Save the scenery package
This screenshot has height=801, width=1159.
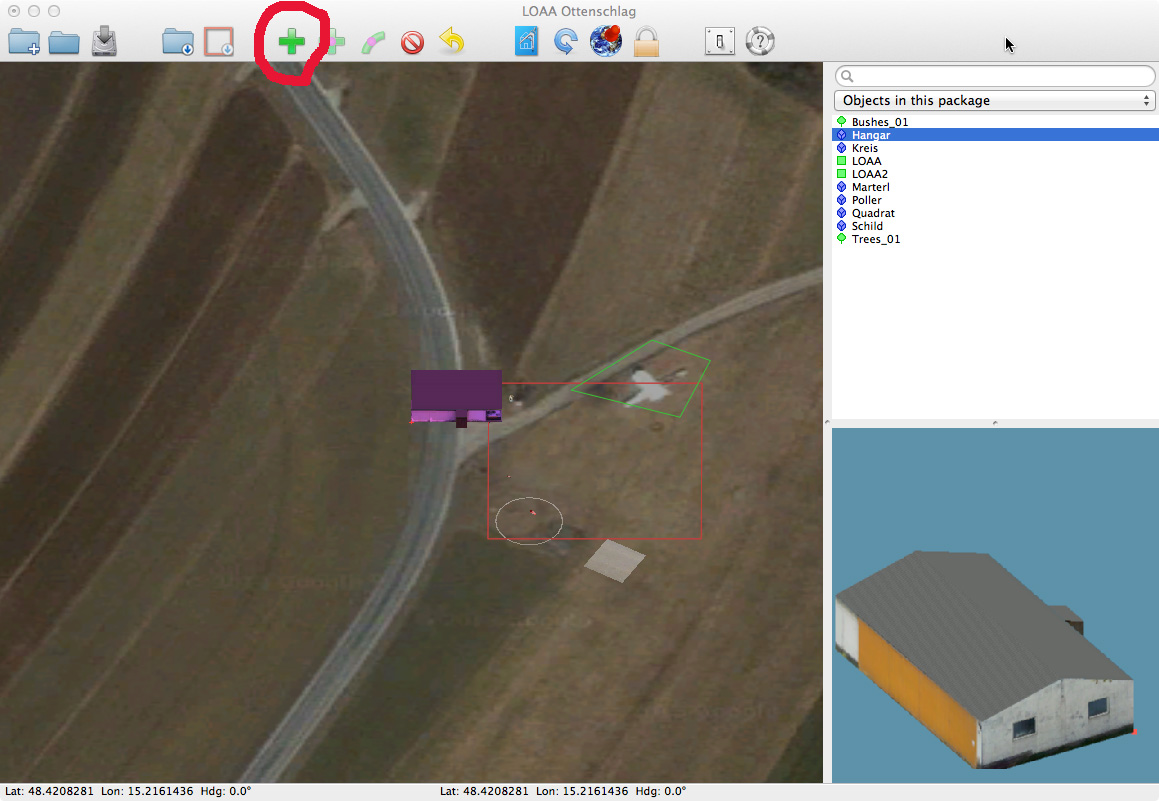tap(105, 42)
